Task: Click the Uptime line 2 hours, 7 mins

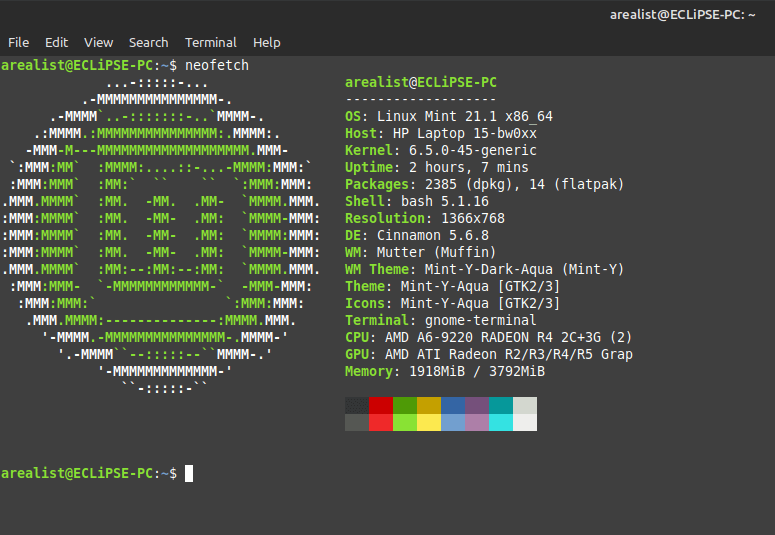Action: click(437, 168)
